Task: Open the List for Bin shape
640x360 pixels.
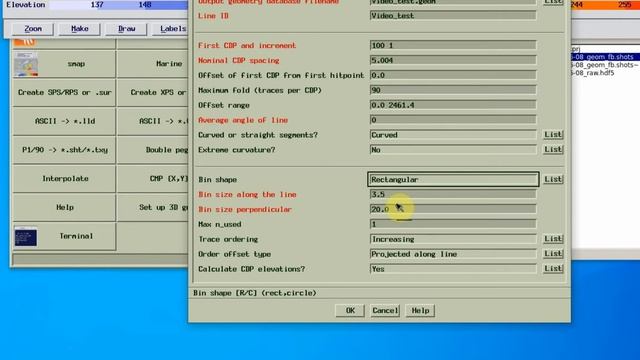Action: [x=553, y=179]
